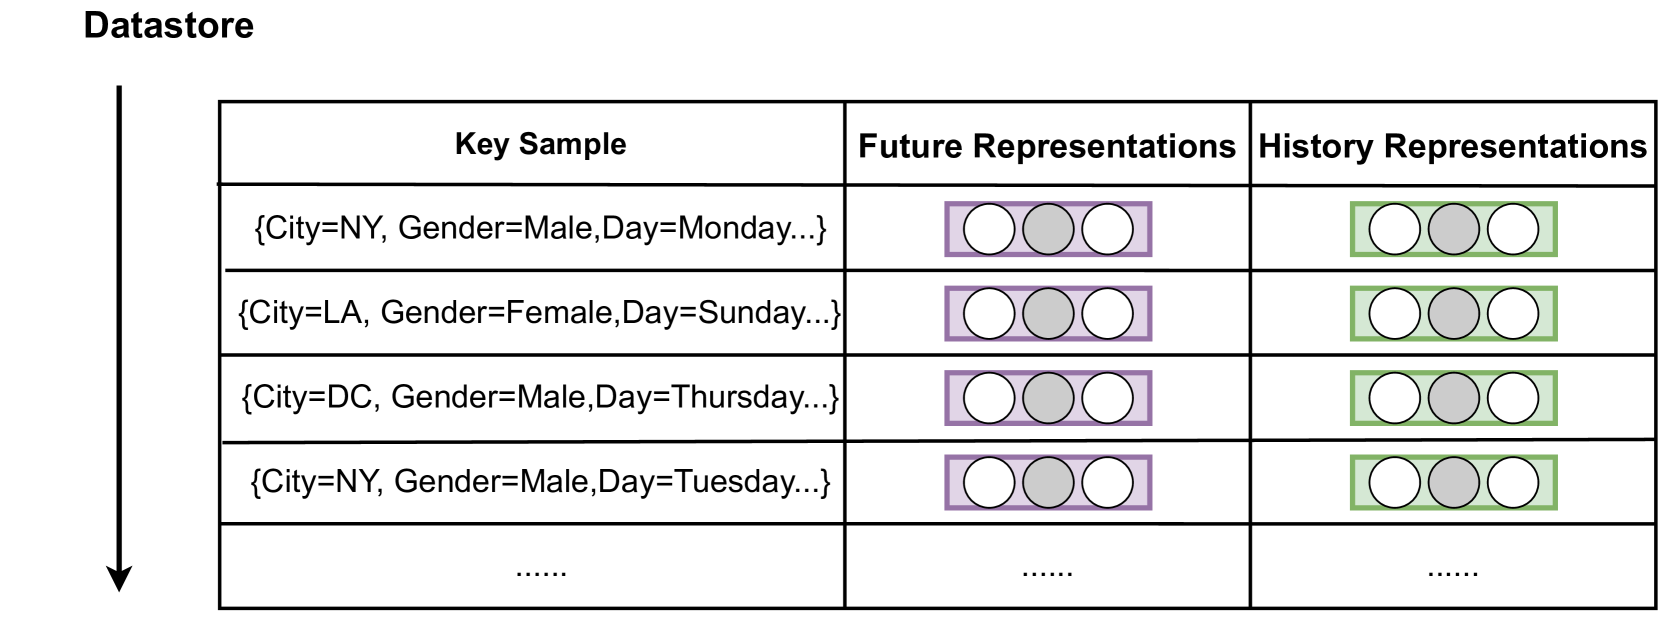The height and width of the screenshot is (618, 1661).
Task: Select the Future Representations column header
Action: (1046, 146)
